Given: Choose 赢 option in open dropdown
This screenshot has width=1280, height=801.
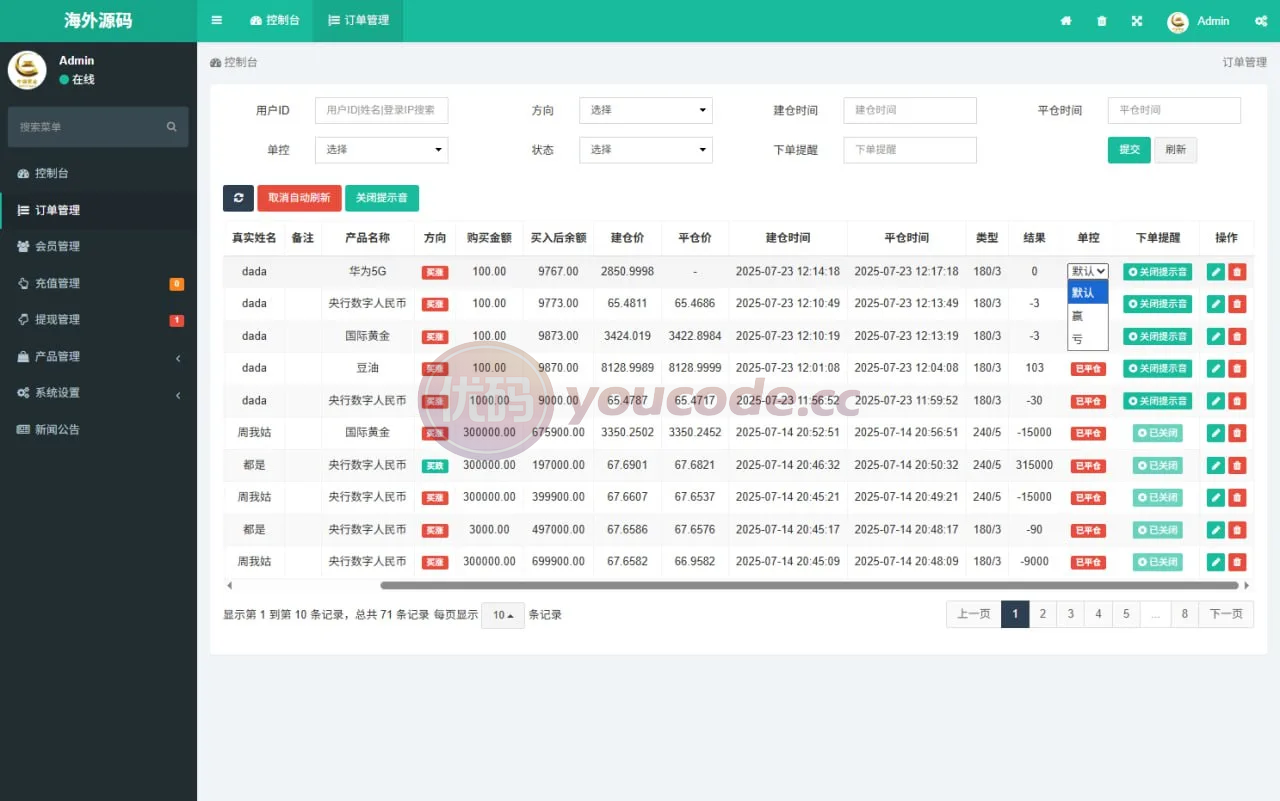Looking at the screenshot, I should pyautogui.click(x=1088, y=316).
